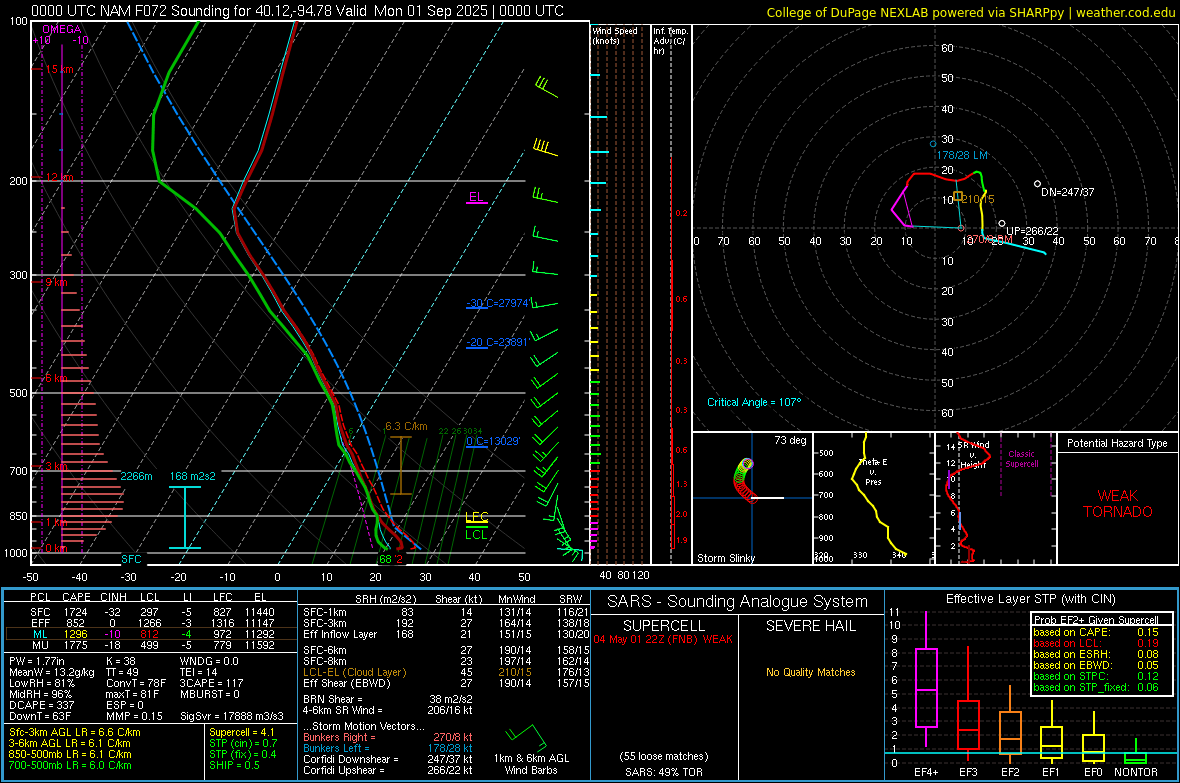Click the 178/28 LM hodograph label
This screenshot has width=1180, height=783.
962,155
